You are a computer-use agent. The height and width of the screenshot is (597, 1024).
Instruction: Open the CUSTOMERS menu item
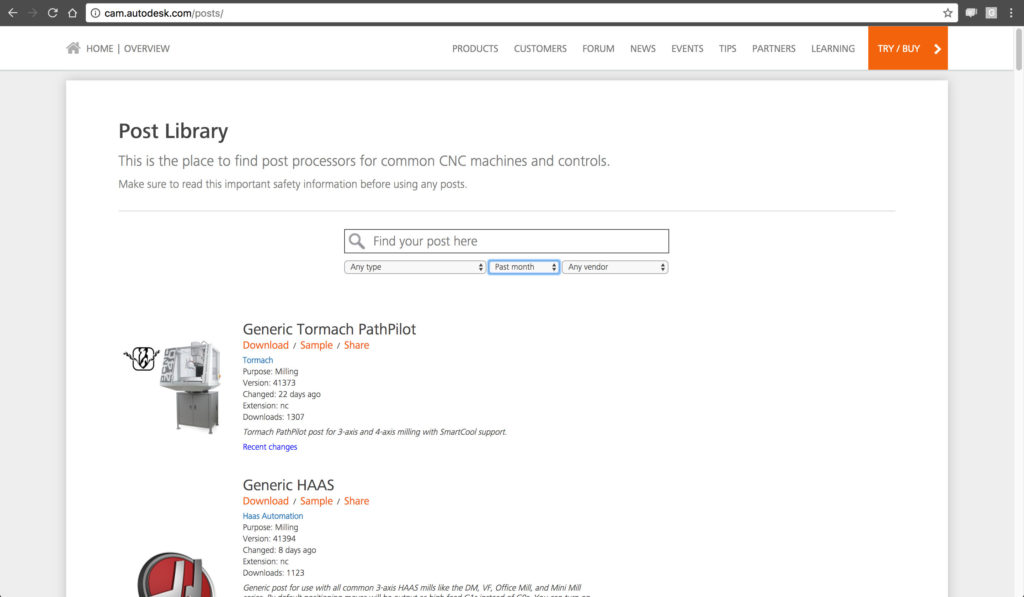pyautogui.click(x=540, y=48)
